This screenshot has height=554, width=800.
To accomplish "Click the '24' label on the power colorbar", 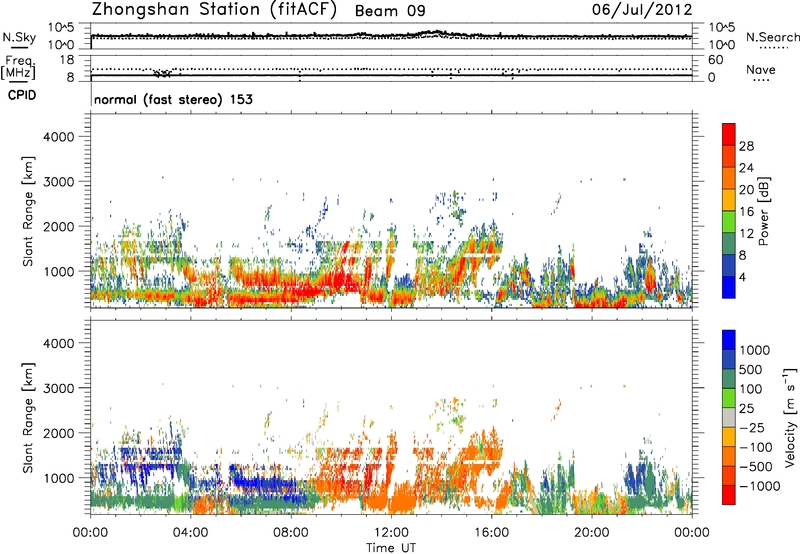I will tap(746, 168).
